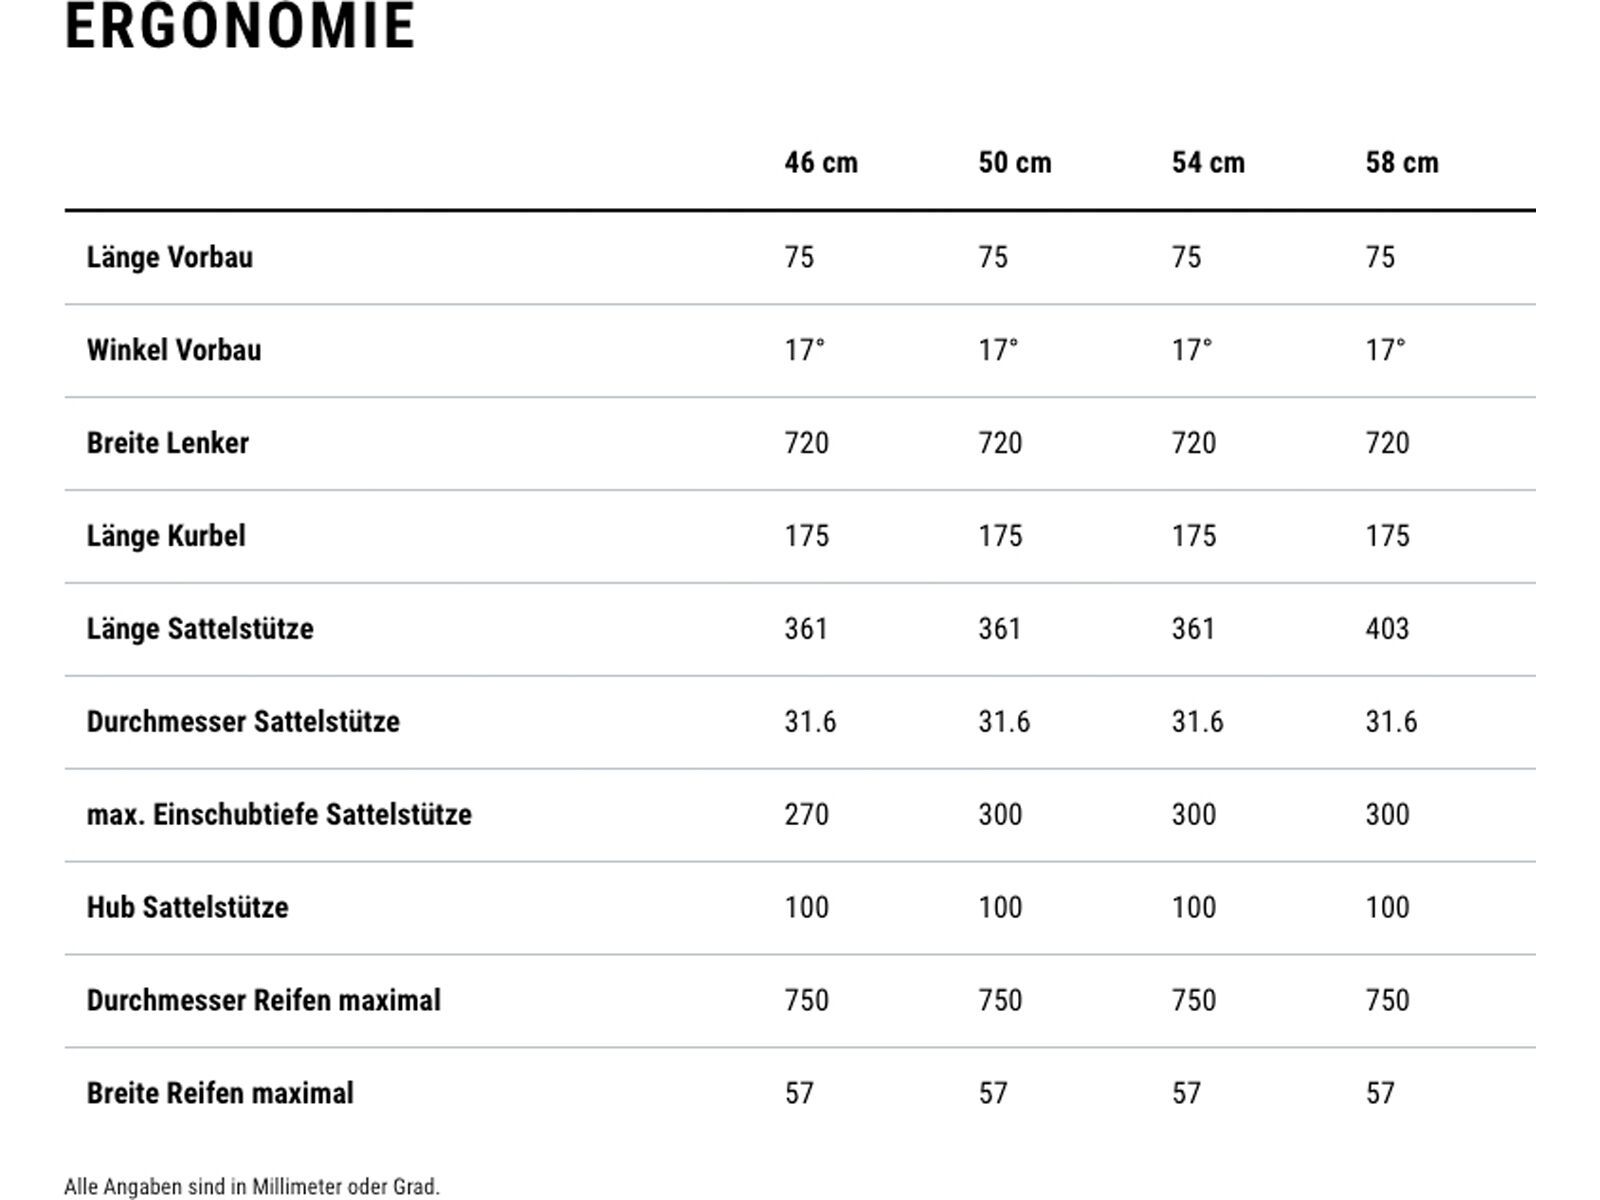Click the Breite Lenker row label
The width and height of the screenshot is (1600, 1200).
[168, 443]
